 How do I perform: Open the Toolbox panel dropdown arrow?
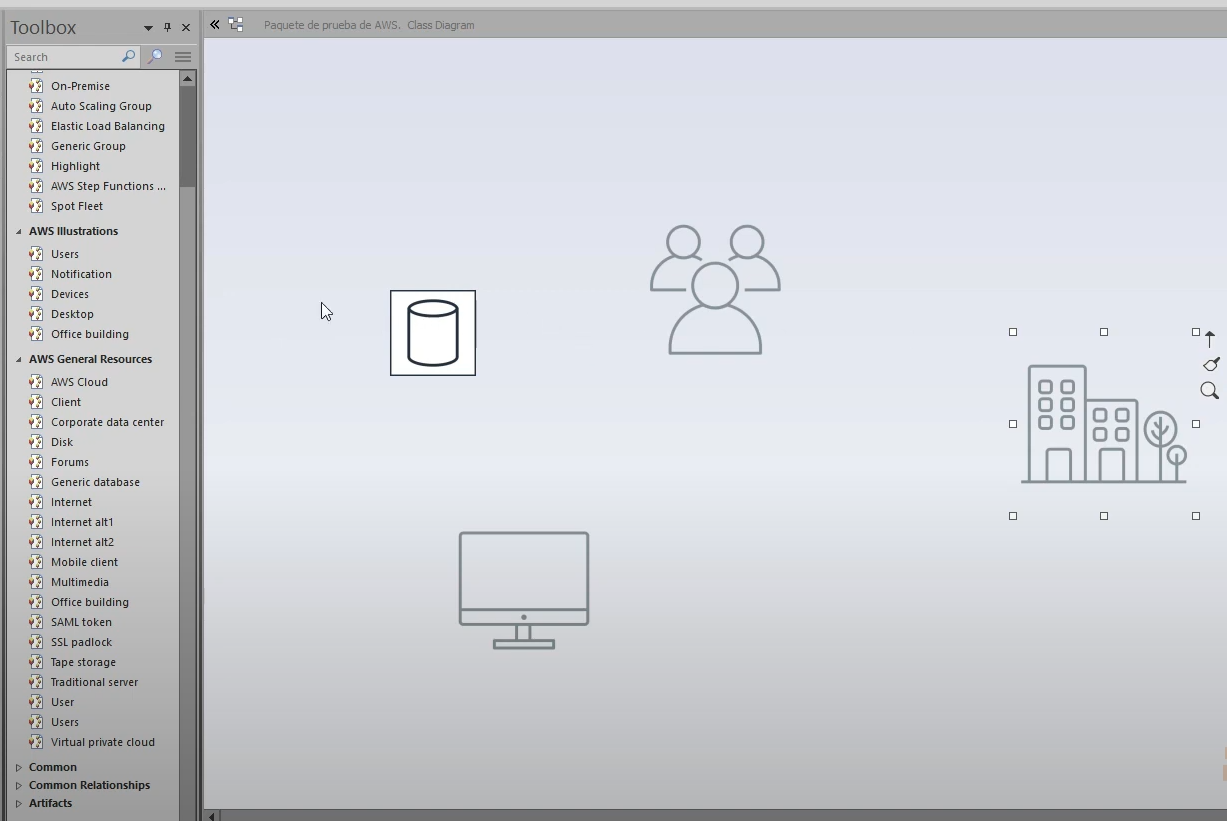coord(148,28)
